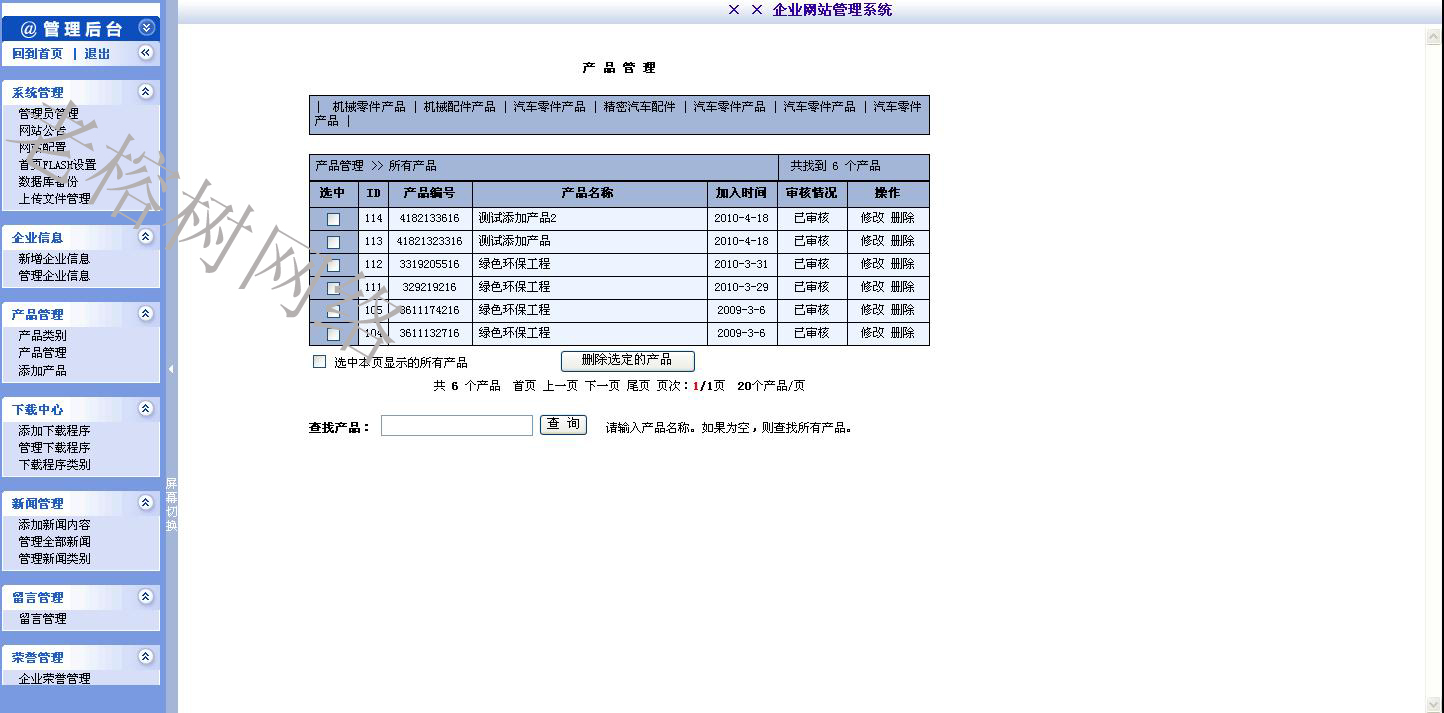
Task: Click the 查询 search button
Action: 563,425
